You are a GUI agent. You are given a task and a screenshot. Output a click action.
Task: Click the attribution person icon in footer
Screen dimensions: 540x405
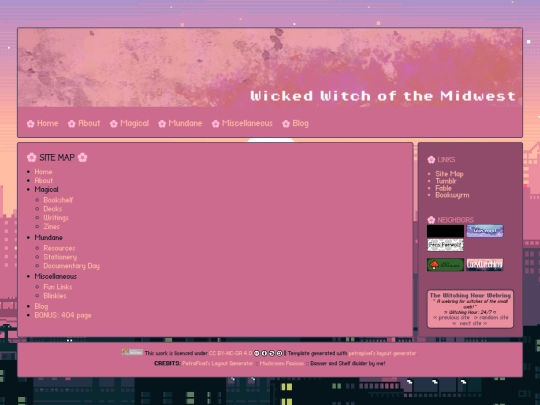tap(264, 353)
